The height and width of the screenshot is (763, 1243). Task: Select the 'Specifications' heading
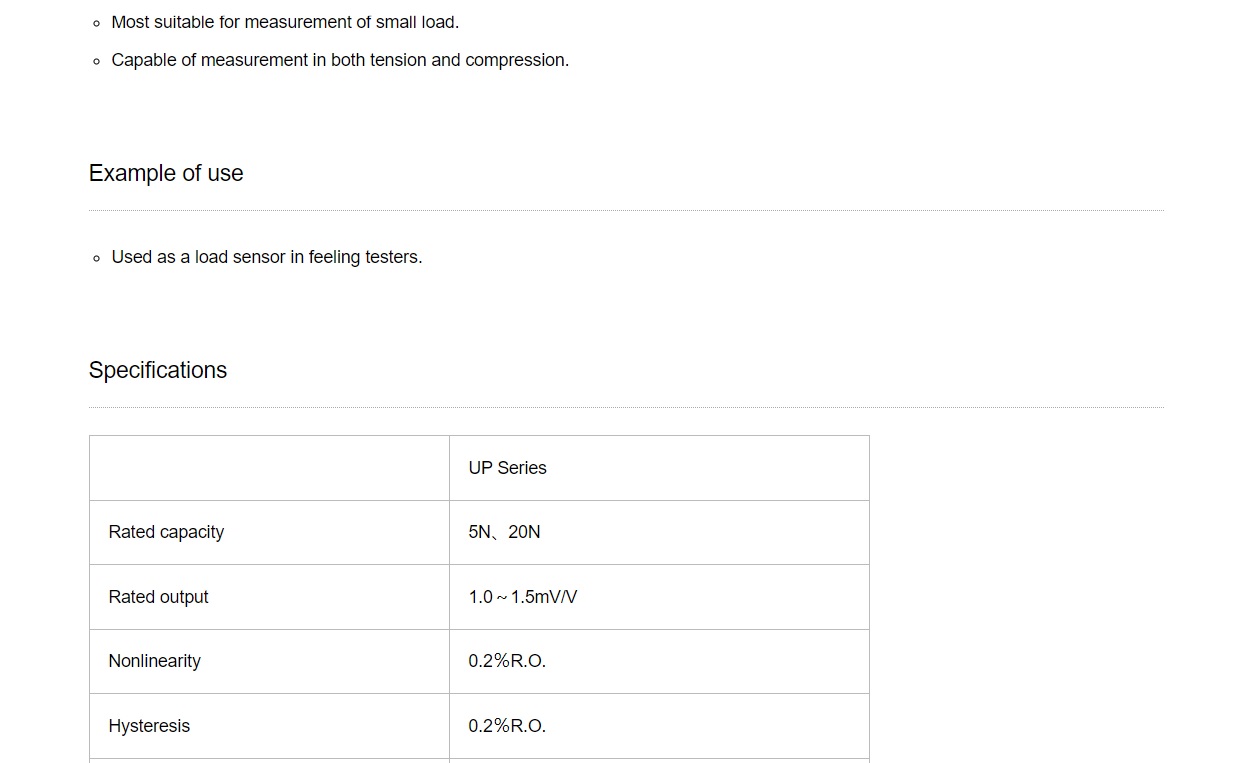[158, 370]
